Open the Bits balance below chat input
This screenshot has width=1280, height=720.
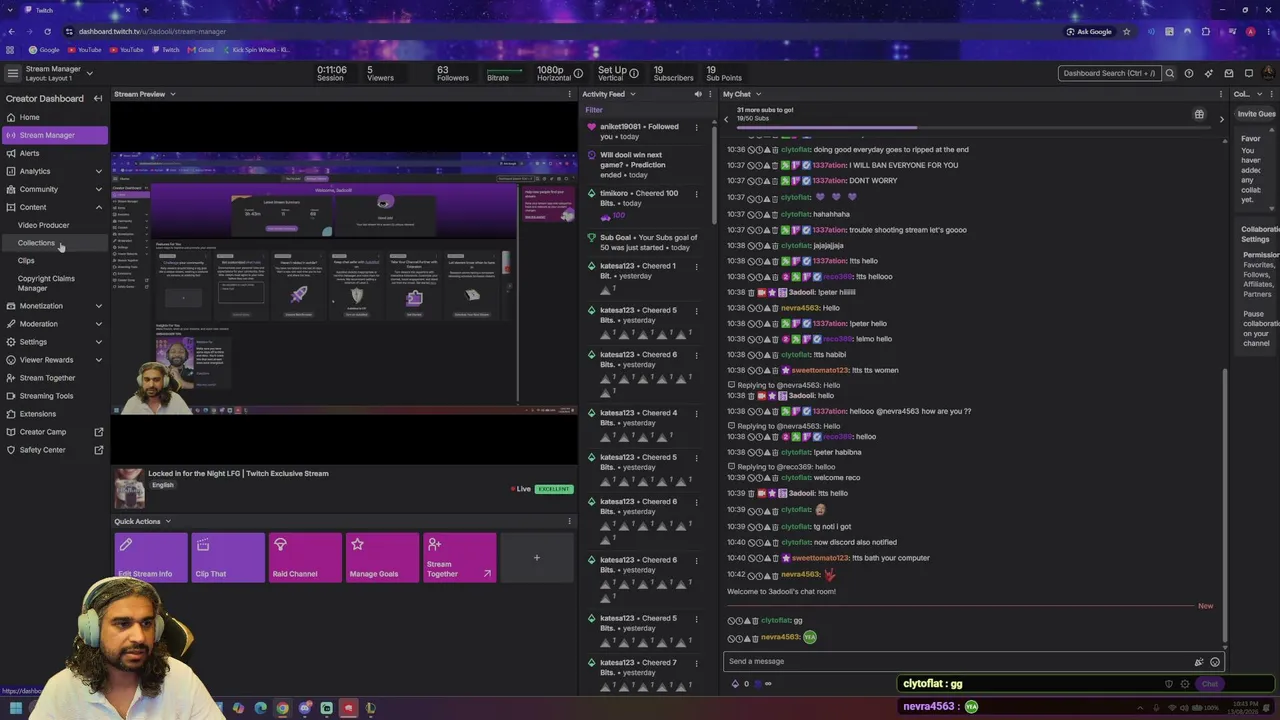coord(741,684)
